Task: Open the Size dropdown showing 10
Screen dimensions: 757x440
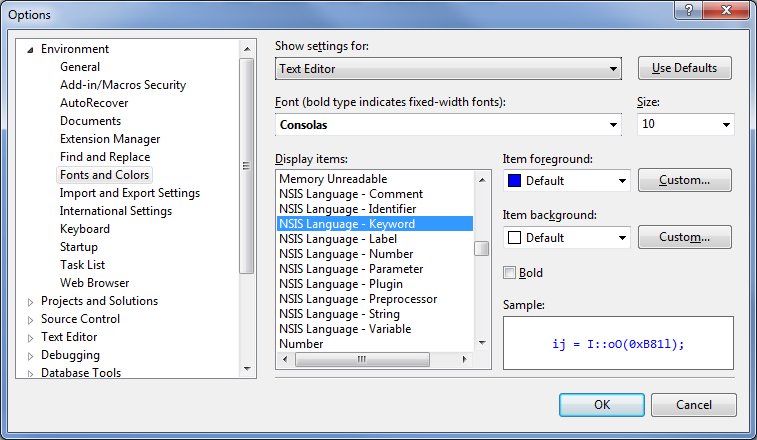Action: point(686,125)
